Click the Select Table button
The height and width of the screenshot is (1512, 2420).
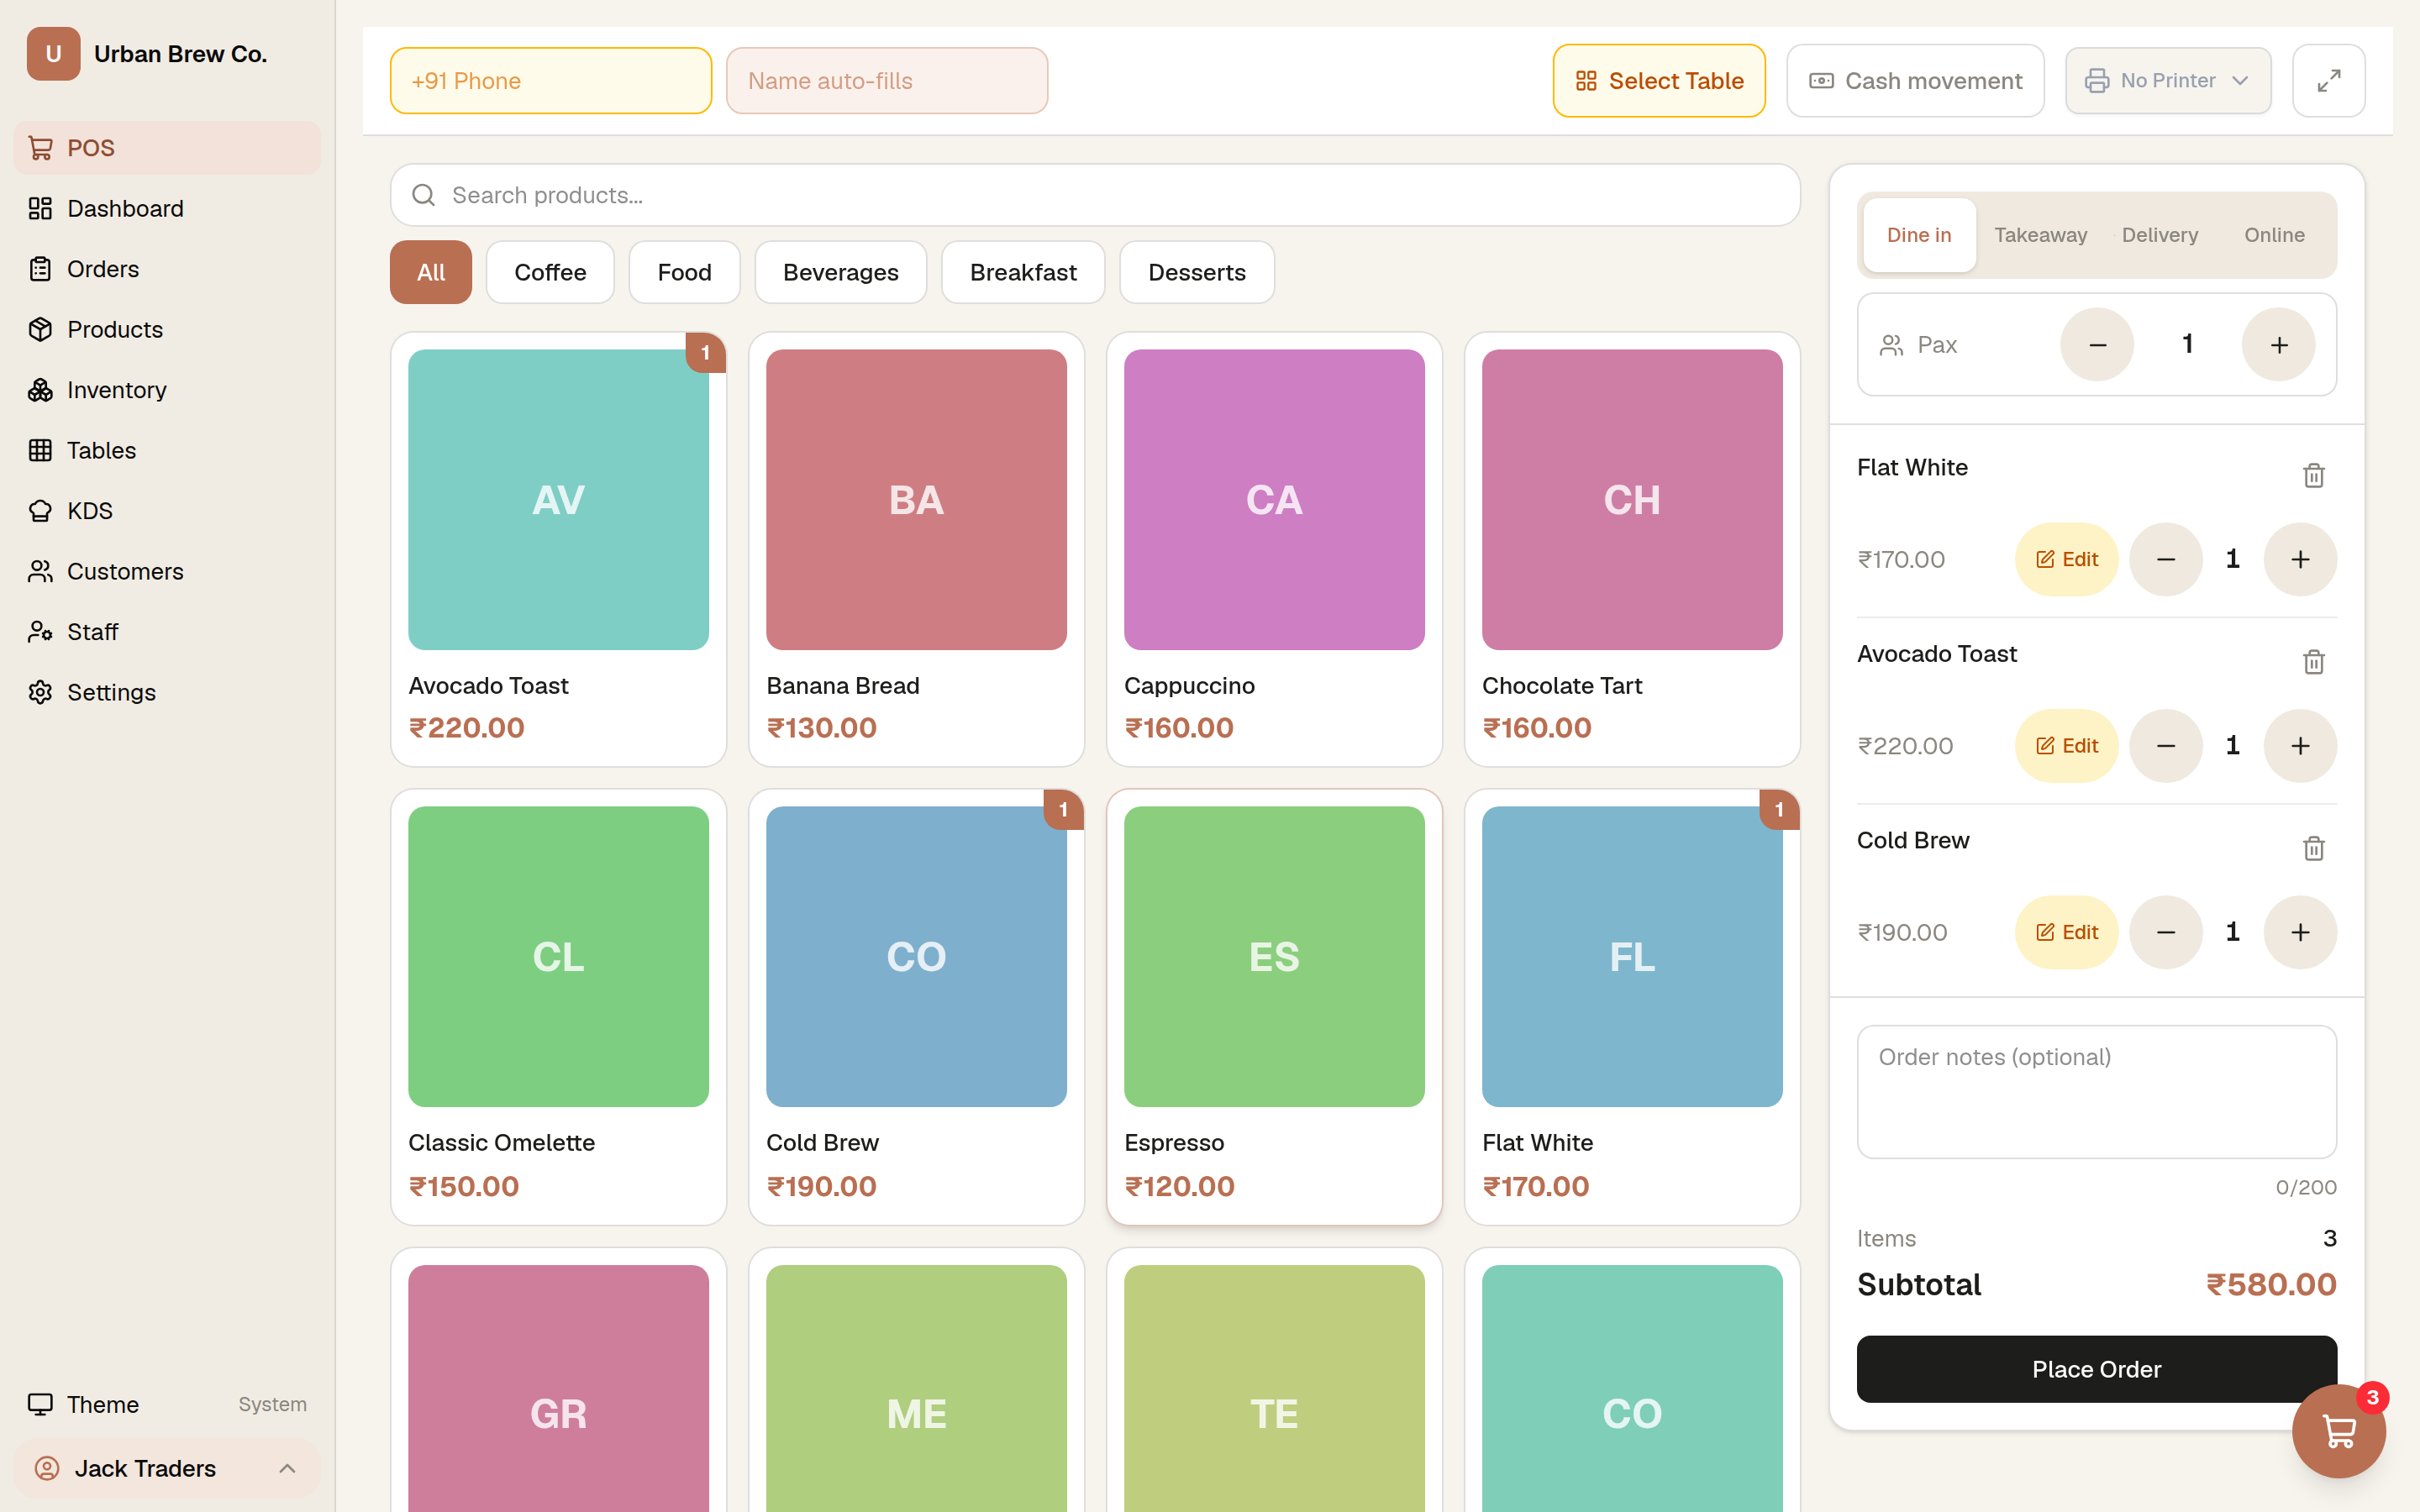click(1659, 81)
